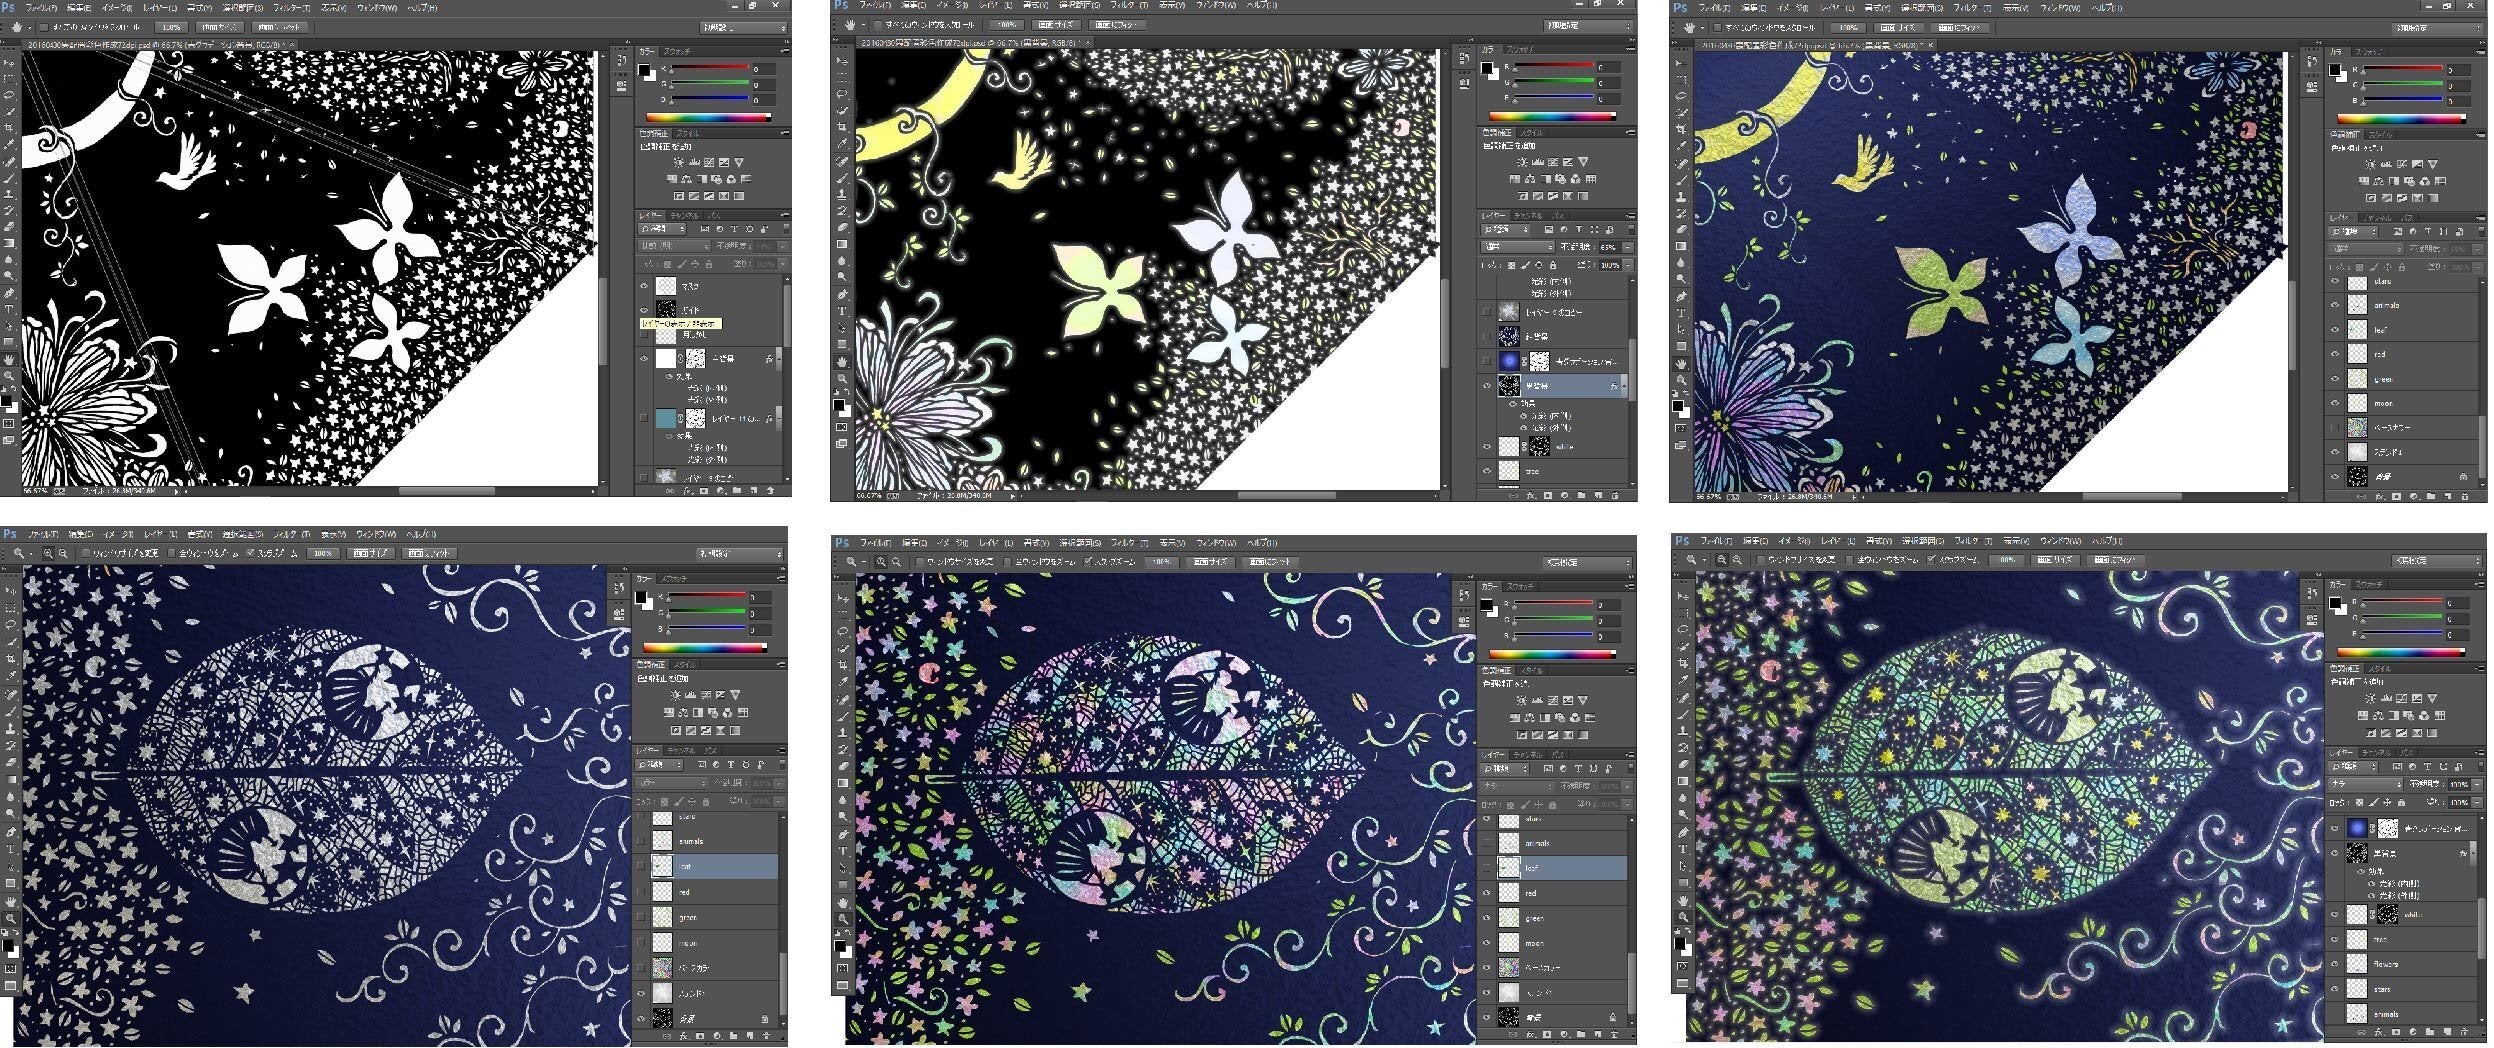
Task: Click the Eraser tool in top-left window toolbar
Action: coord(9,227)
